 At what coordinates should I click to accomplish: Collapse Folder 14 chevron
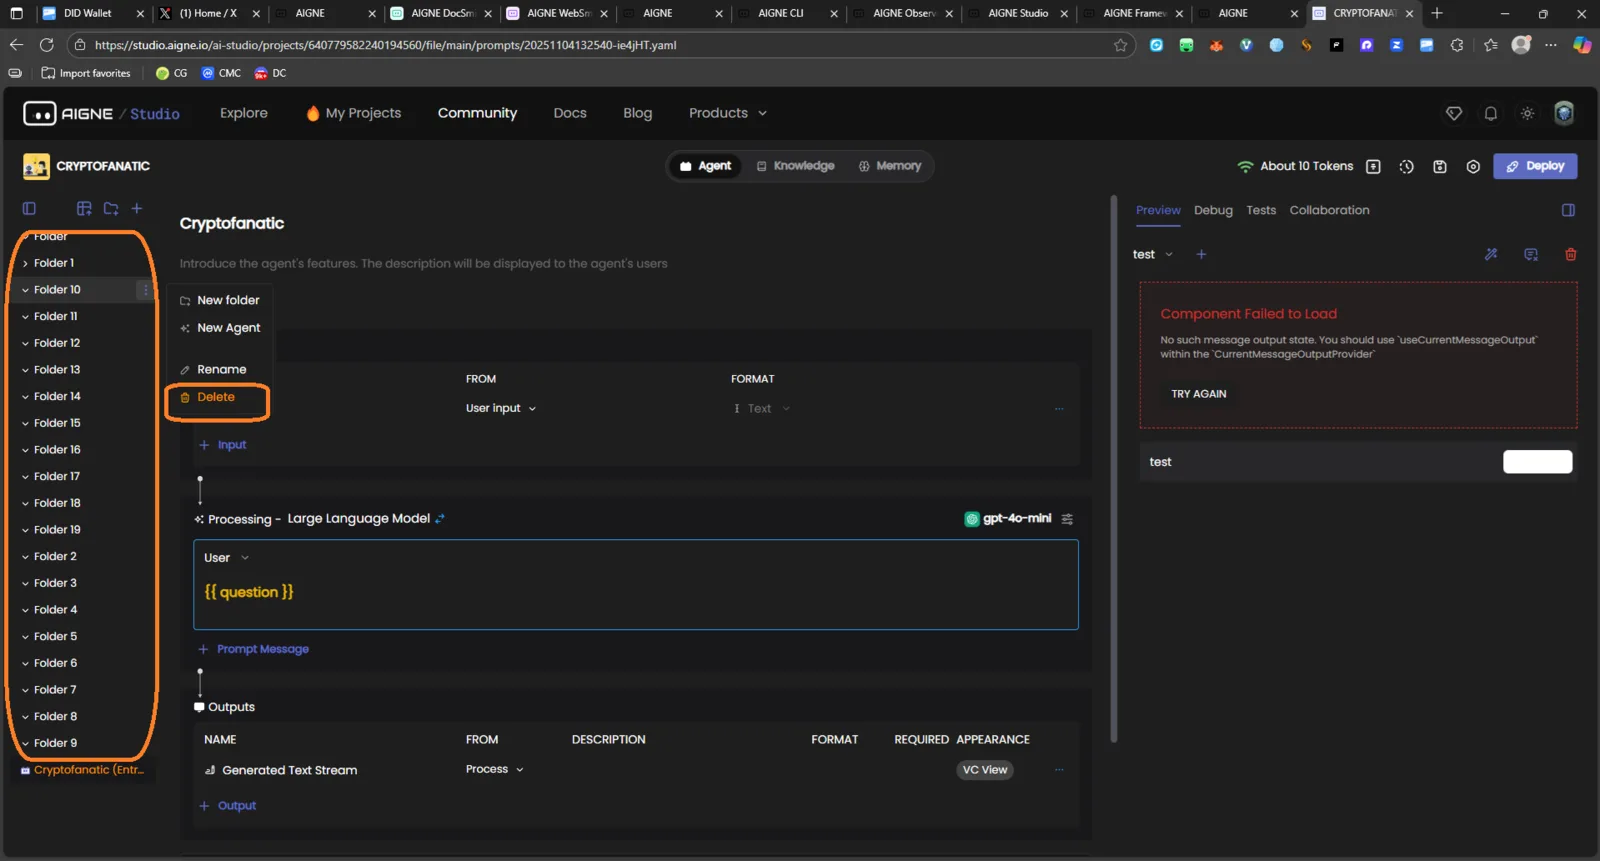[x=25, y=397]
